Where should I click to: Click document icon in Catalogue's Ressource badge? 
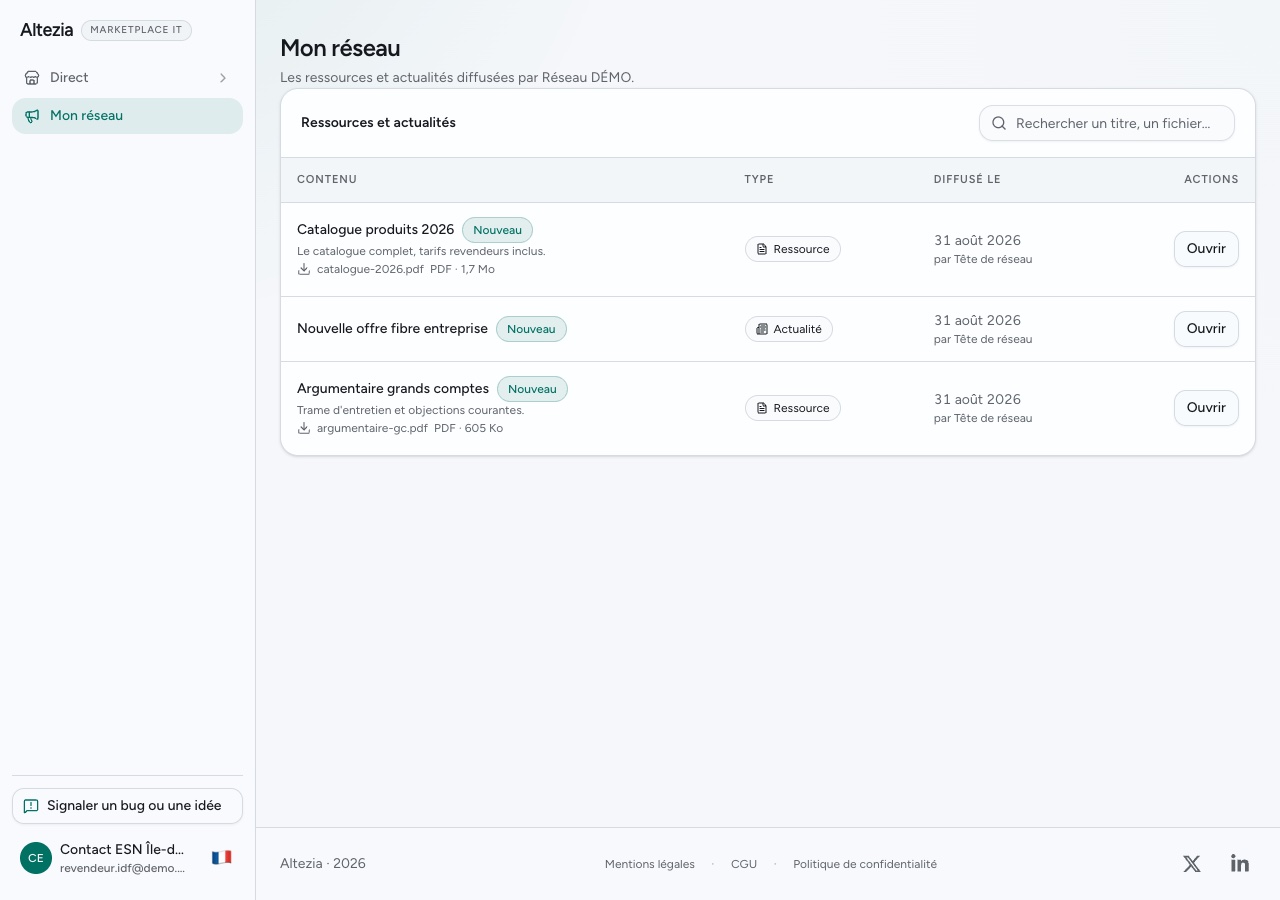pos(762,249)
